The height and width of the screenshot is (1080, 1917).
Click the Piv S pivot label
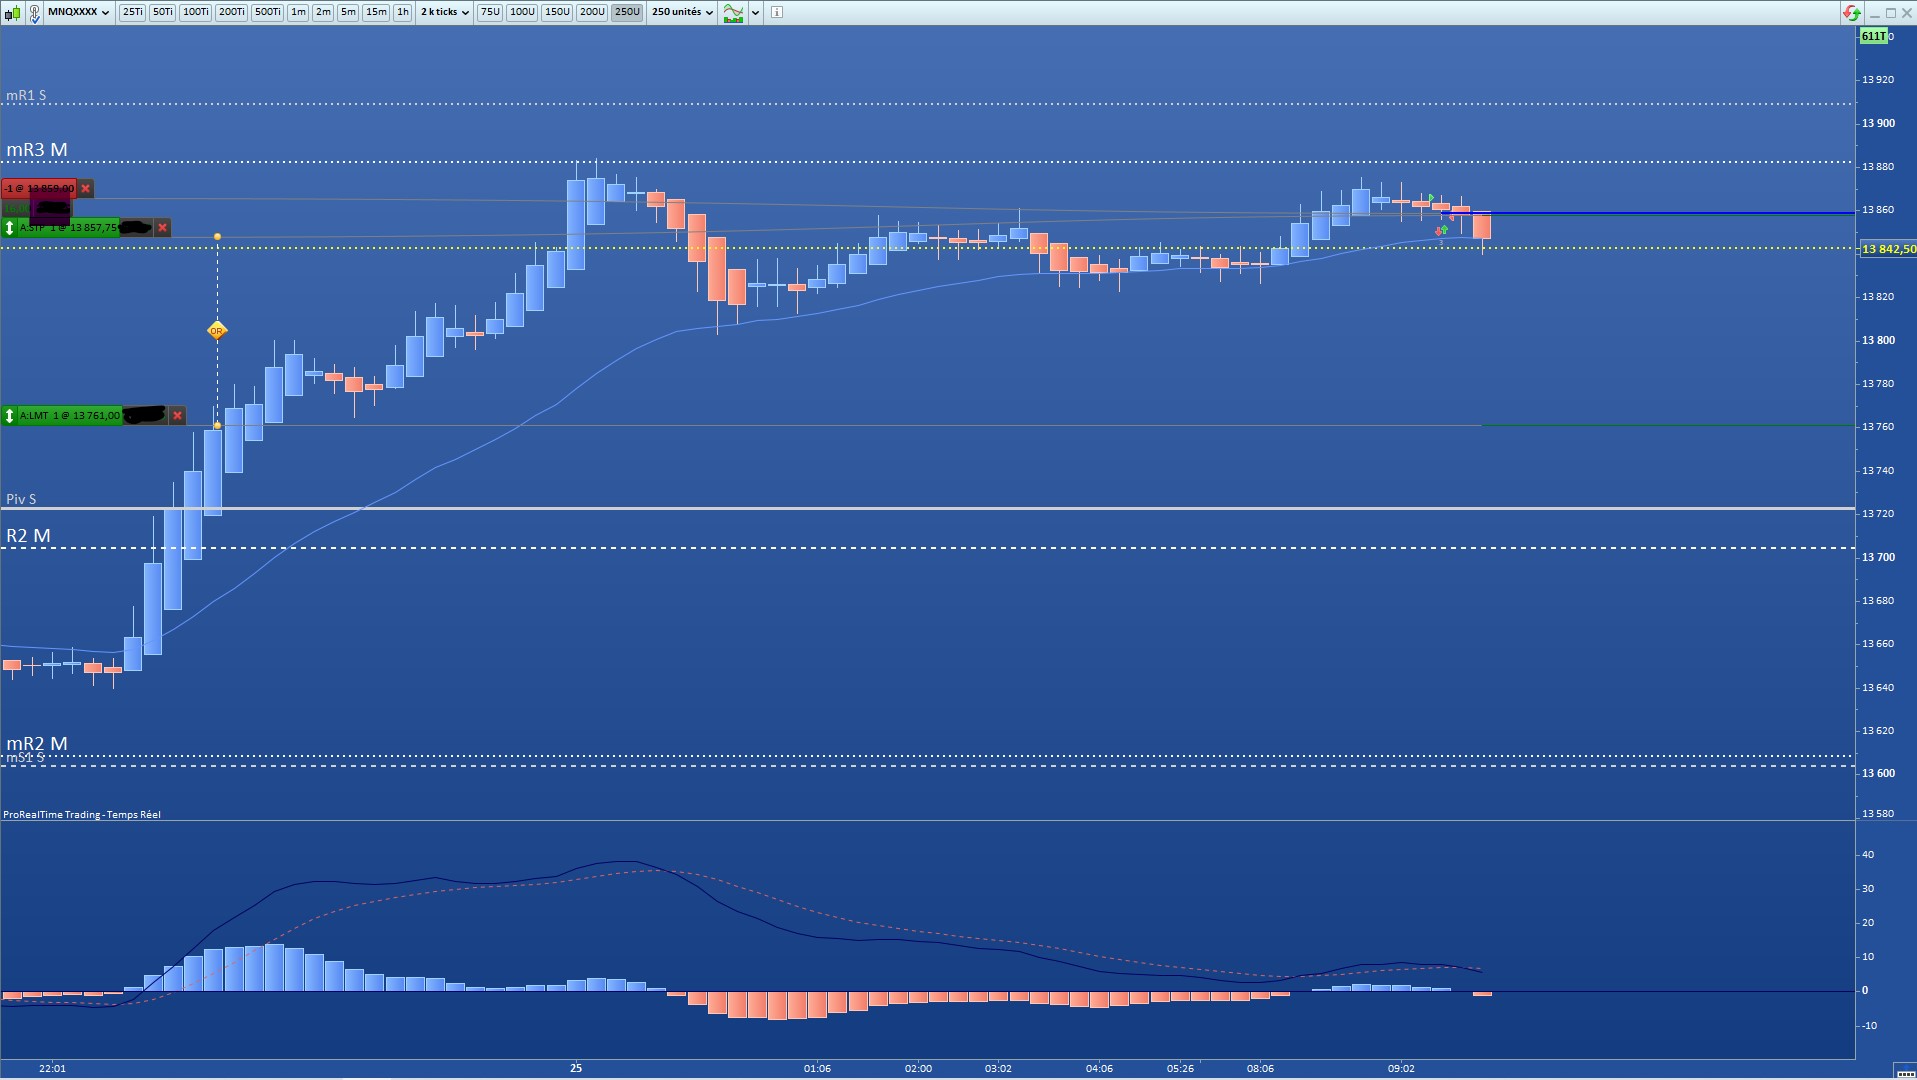tap(21, 499)
